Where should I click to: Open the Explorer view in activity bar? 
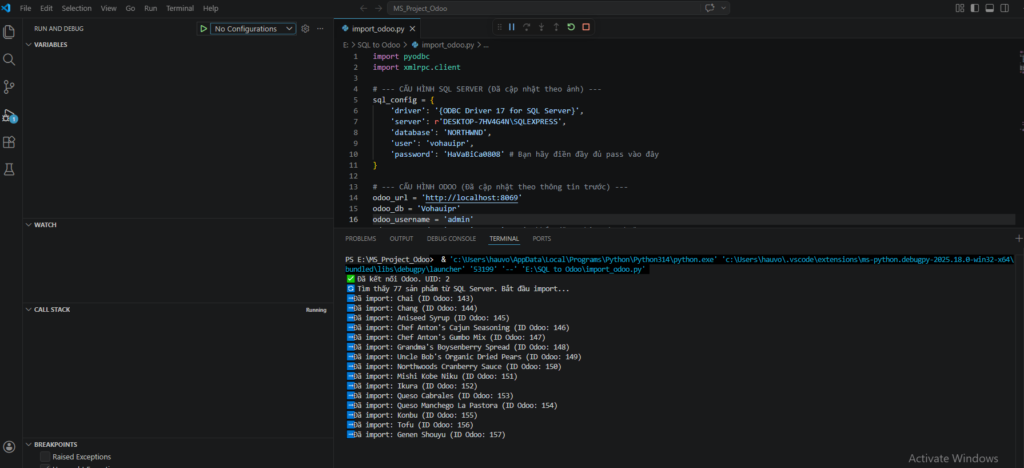coord(10,32)
